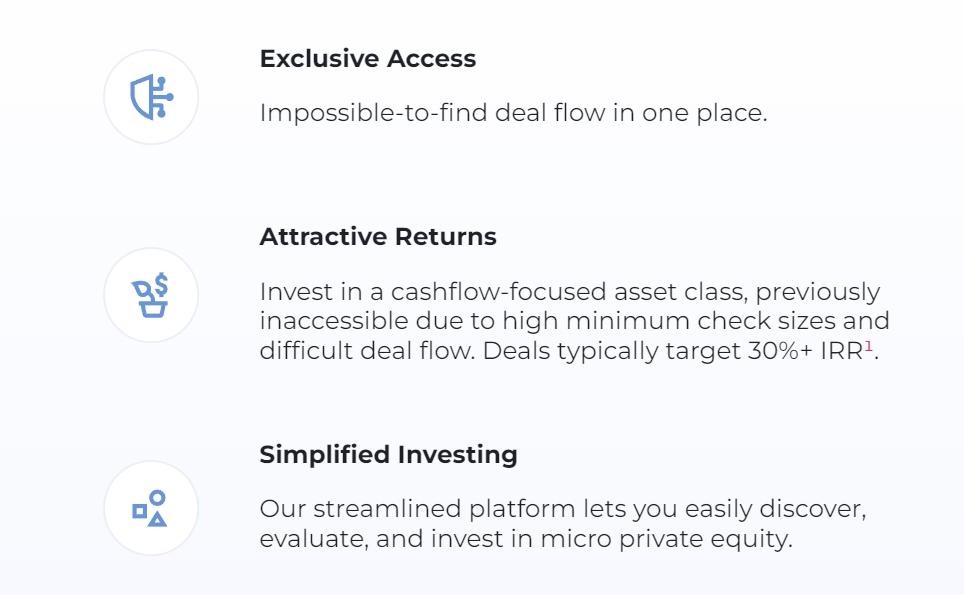The height and width of the screenshot is (595, 964).
Task: Click the network nodes on the shield icon
Action: (163, 97)
